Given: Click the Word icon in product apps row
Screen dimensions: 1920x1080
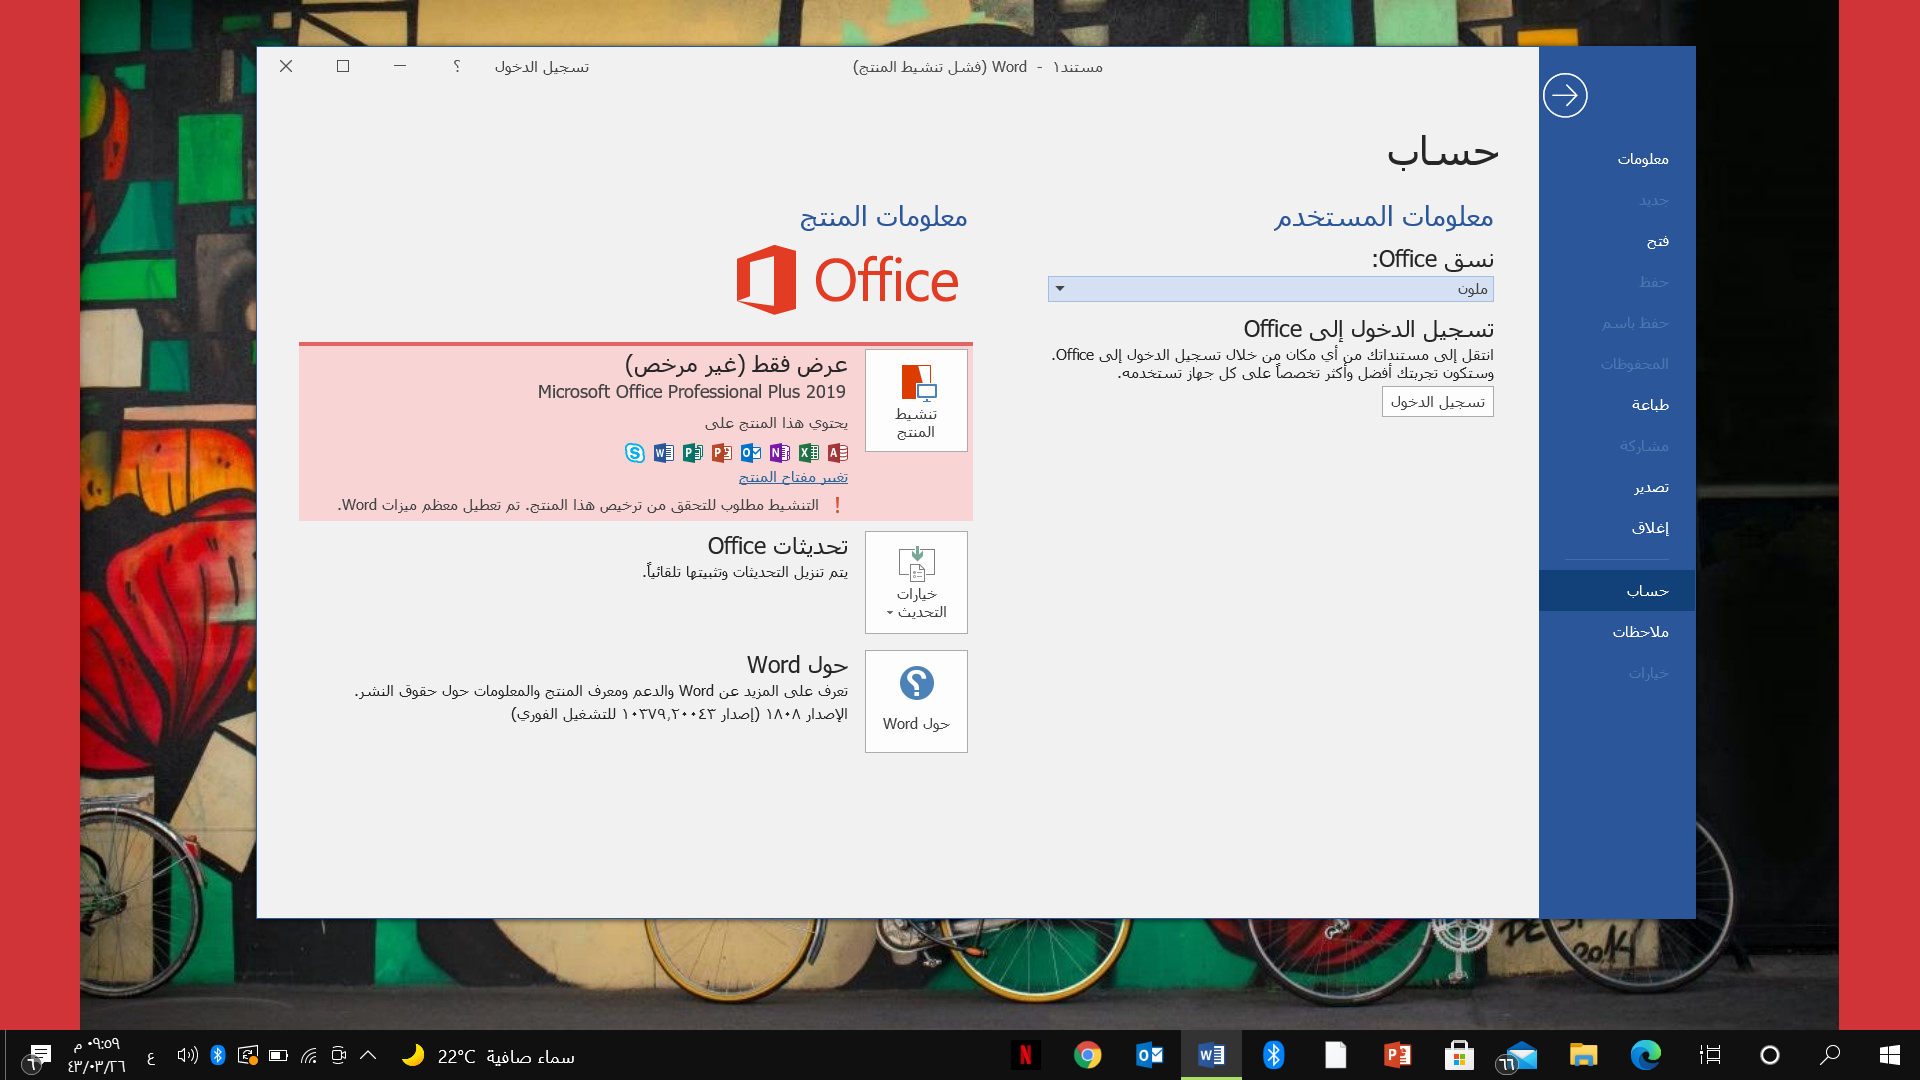Looking at the screenshot, I should click(664, 453).
